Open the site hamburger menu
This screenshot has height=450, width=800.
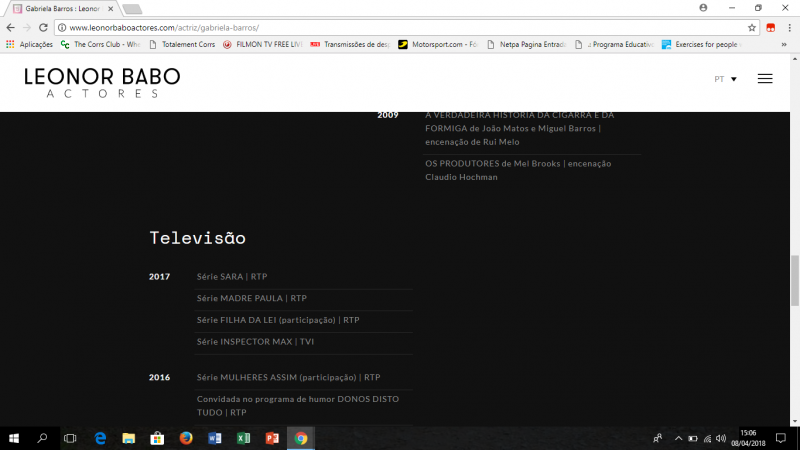(765, 79)
